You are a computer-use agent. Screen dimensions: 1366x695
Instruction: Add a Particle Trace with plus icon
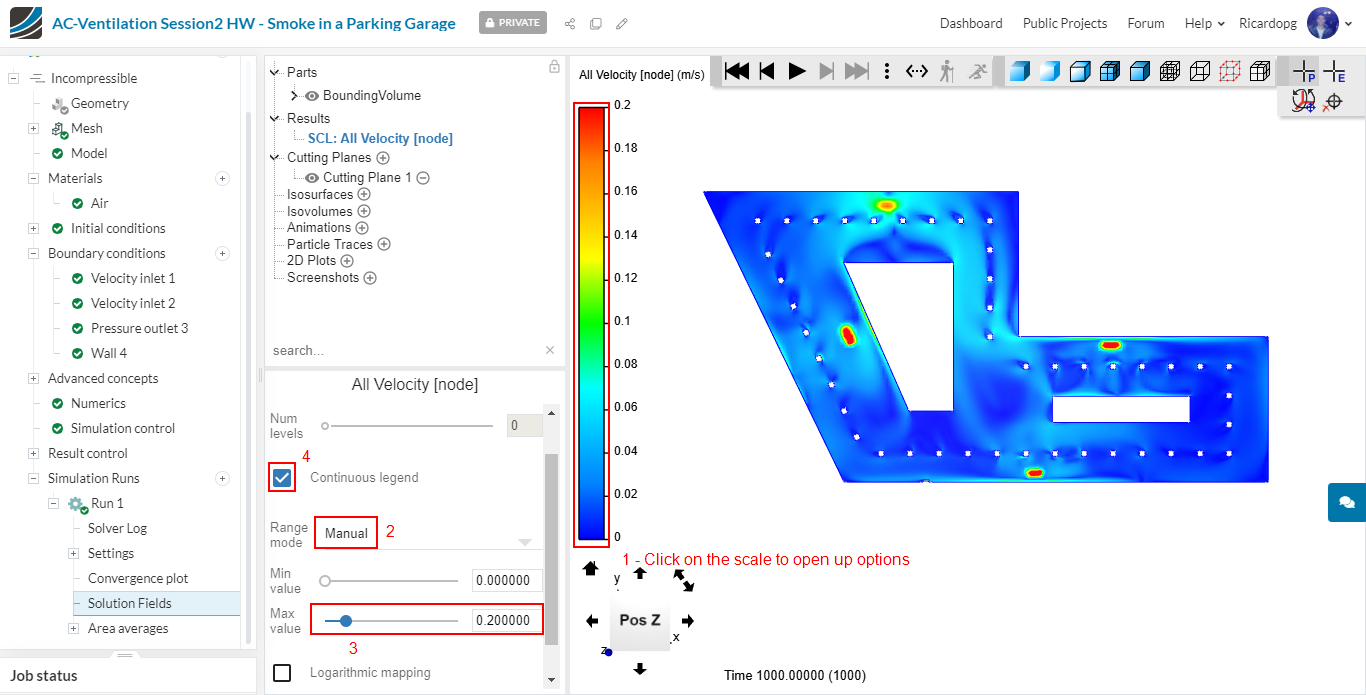pyautogui.click(x=384, y=244)
